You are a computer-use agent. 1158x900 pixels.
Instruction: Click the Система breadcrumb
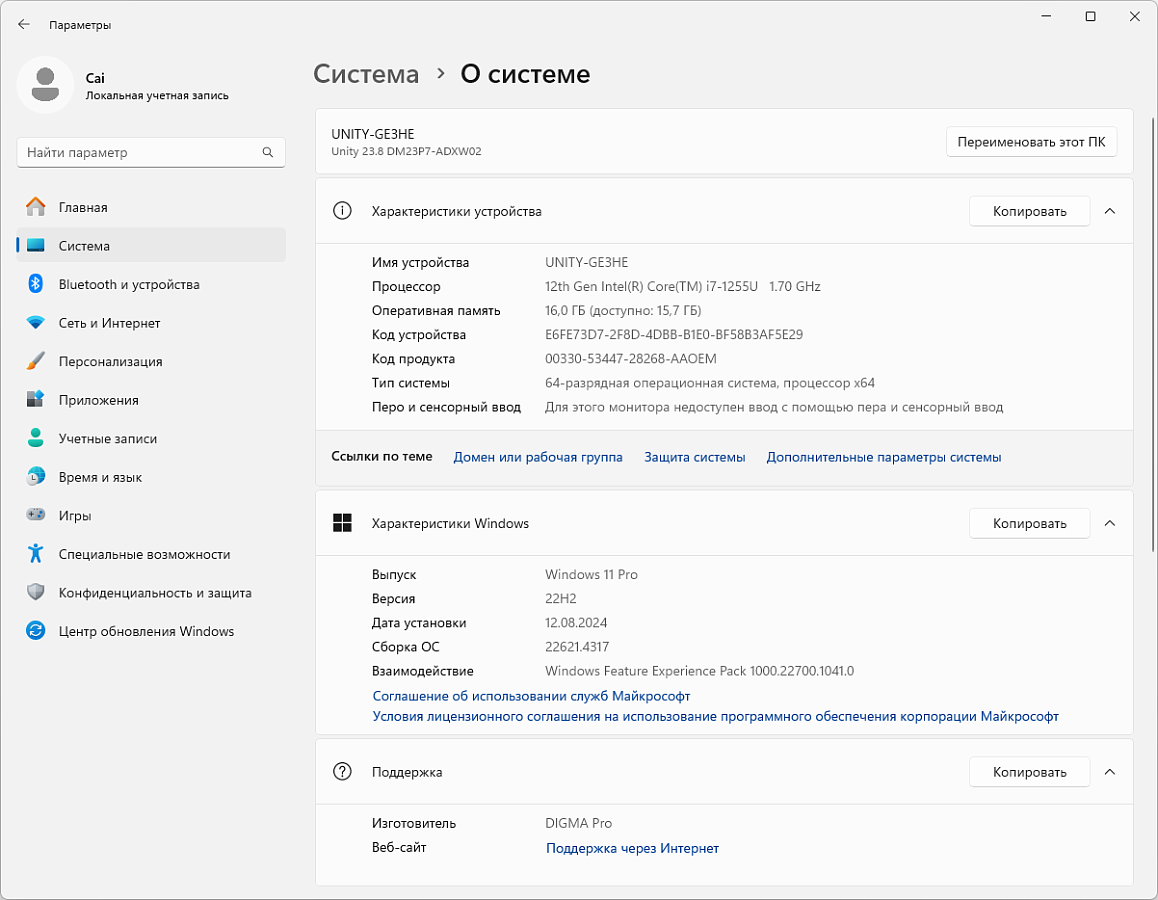pos(366,74)
